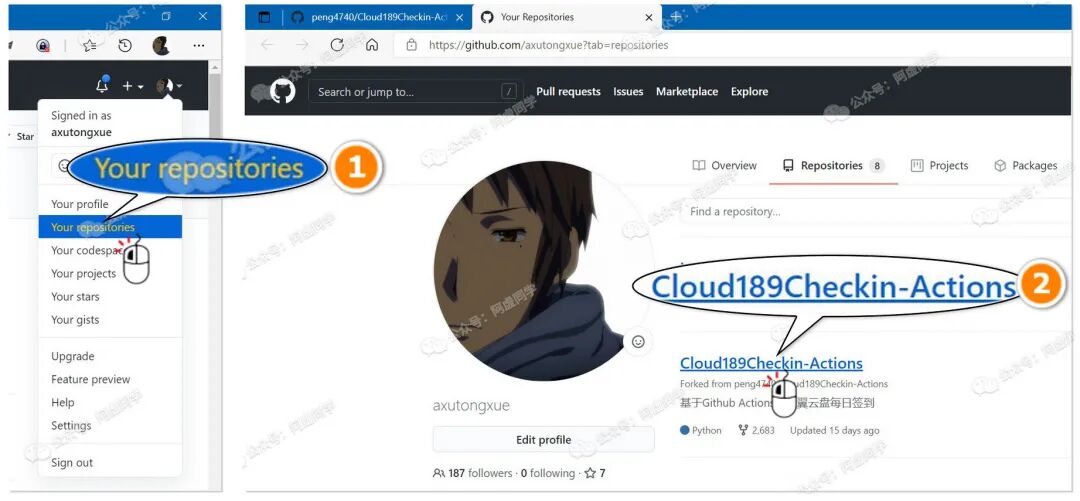Image resolution: width=1080 pixels, height=501 pixels.
Task: Expand the plus create-new dropdown
Action: pyautogui.click(x=132, y=86)
